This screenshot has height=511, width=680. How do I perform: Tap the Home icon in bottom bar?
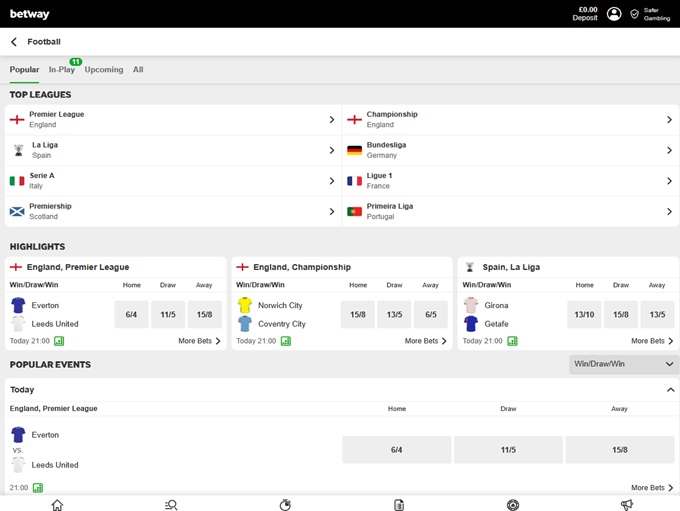click(x=57, y=505)
